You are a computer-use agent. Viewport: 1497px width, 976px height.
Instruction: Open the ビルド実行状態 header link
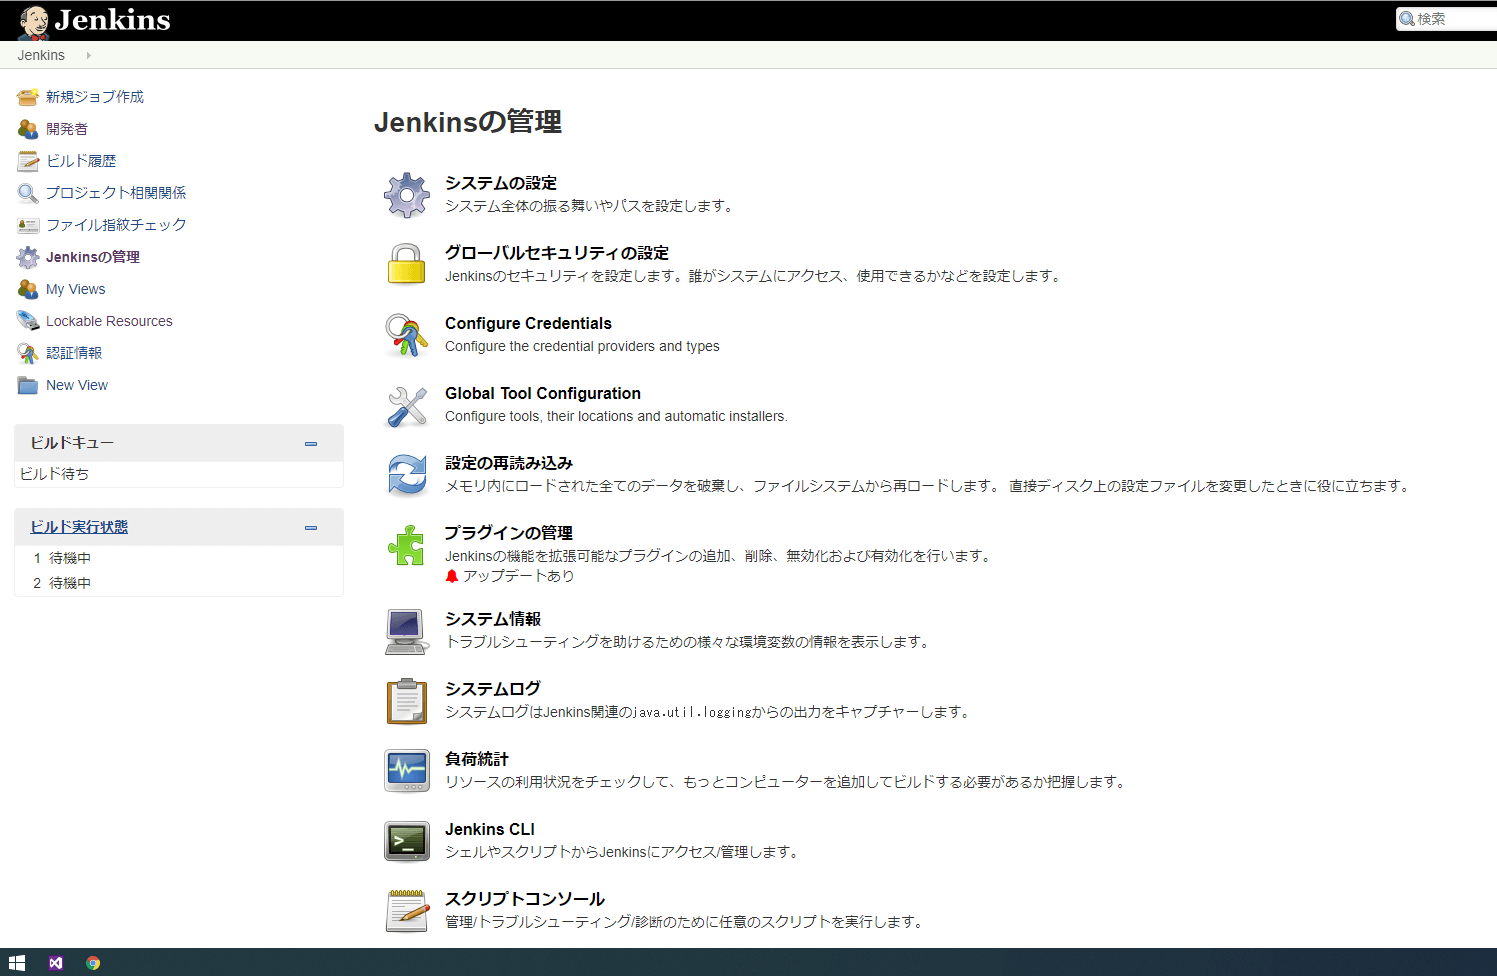[79, 527]
